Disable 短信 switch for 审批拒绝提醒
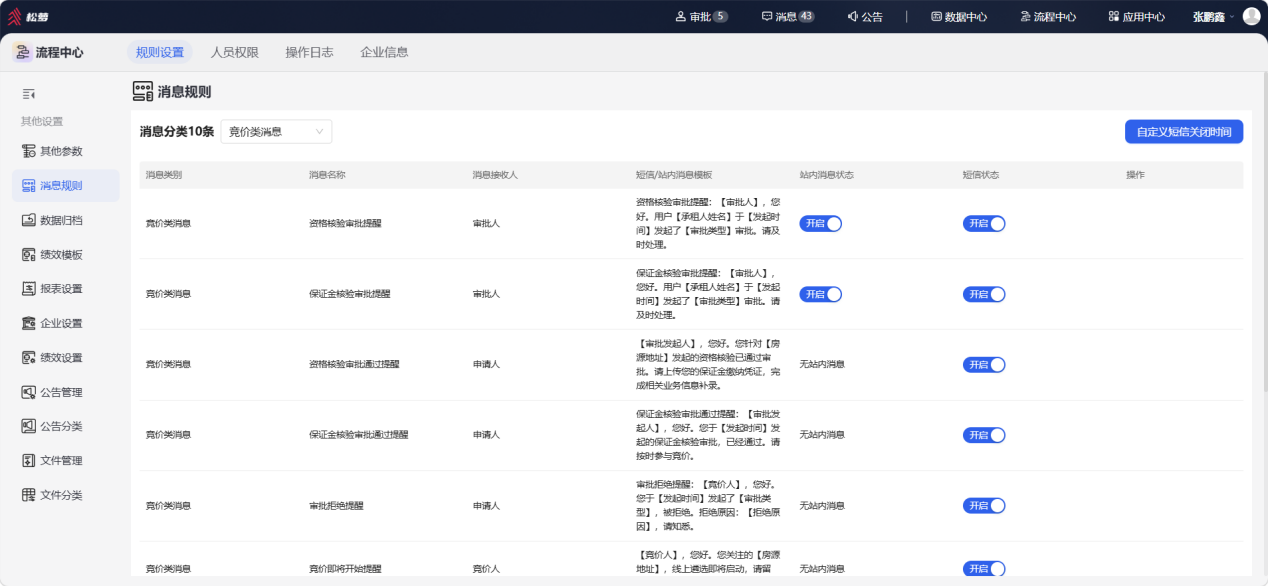 point(984,506)
